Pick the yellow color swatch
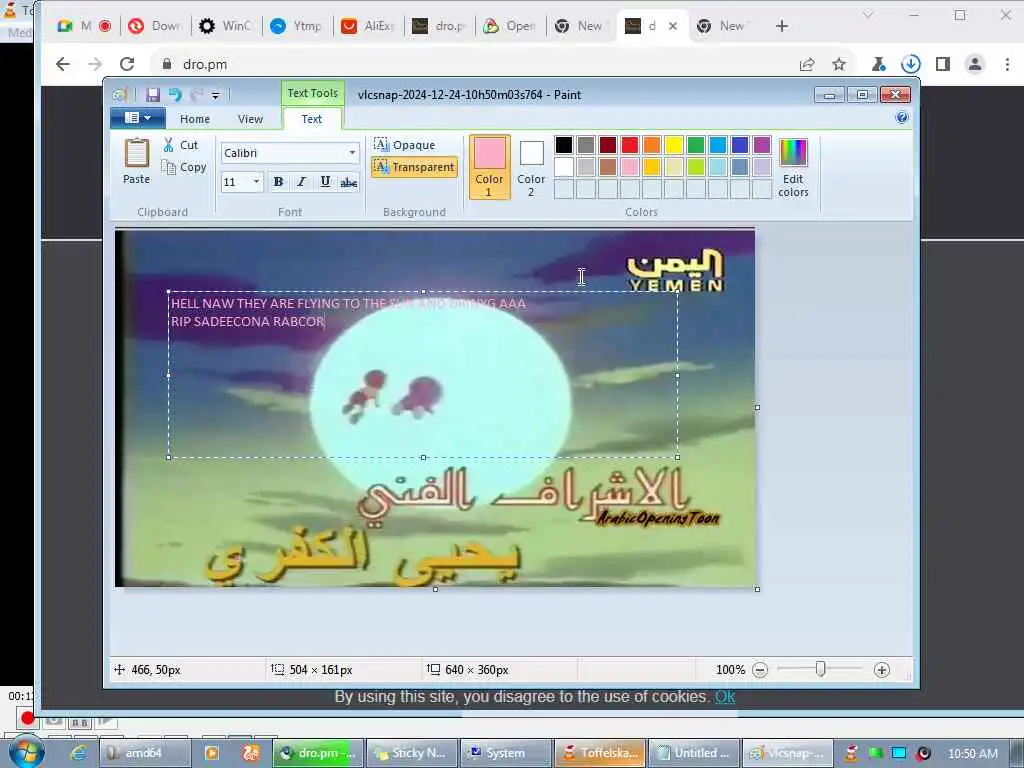The image size is (1024, 768). point(673,145)
